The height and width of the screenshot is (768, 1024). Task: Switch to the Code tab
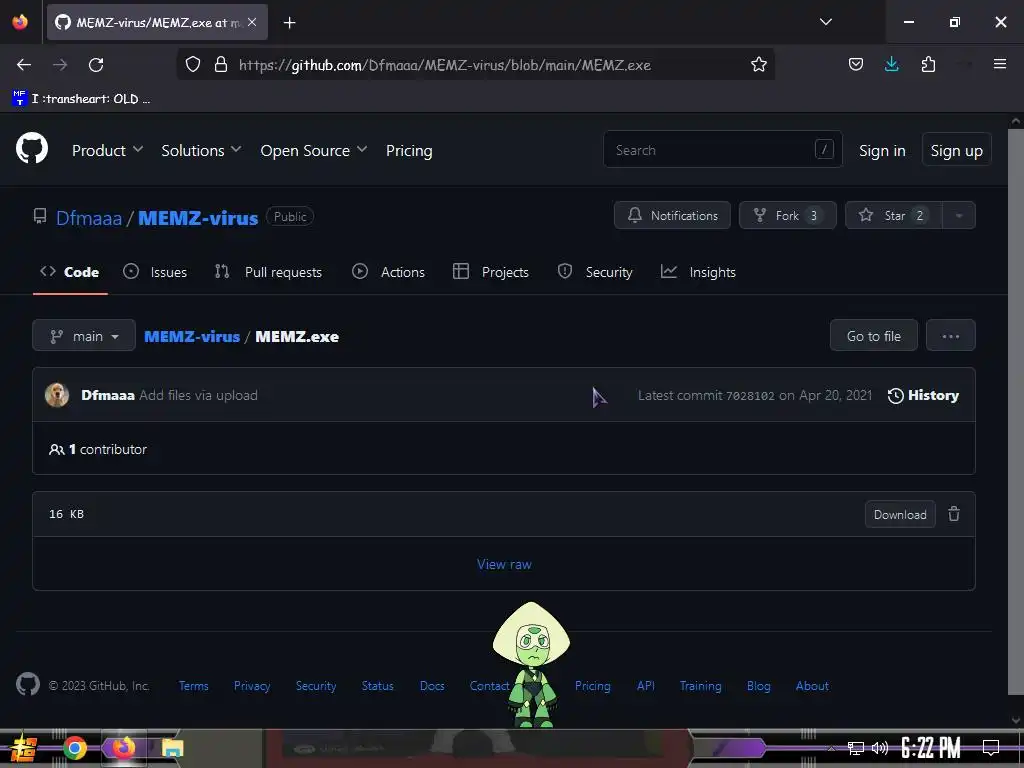tap(70, 272)
